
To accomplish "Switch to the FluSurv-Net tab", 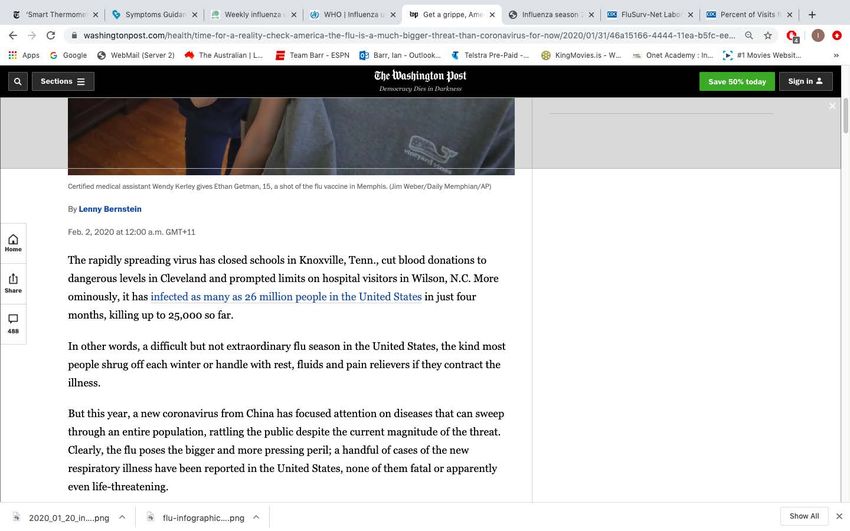I will 649,15.
